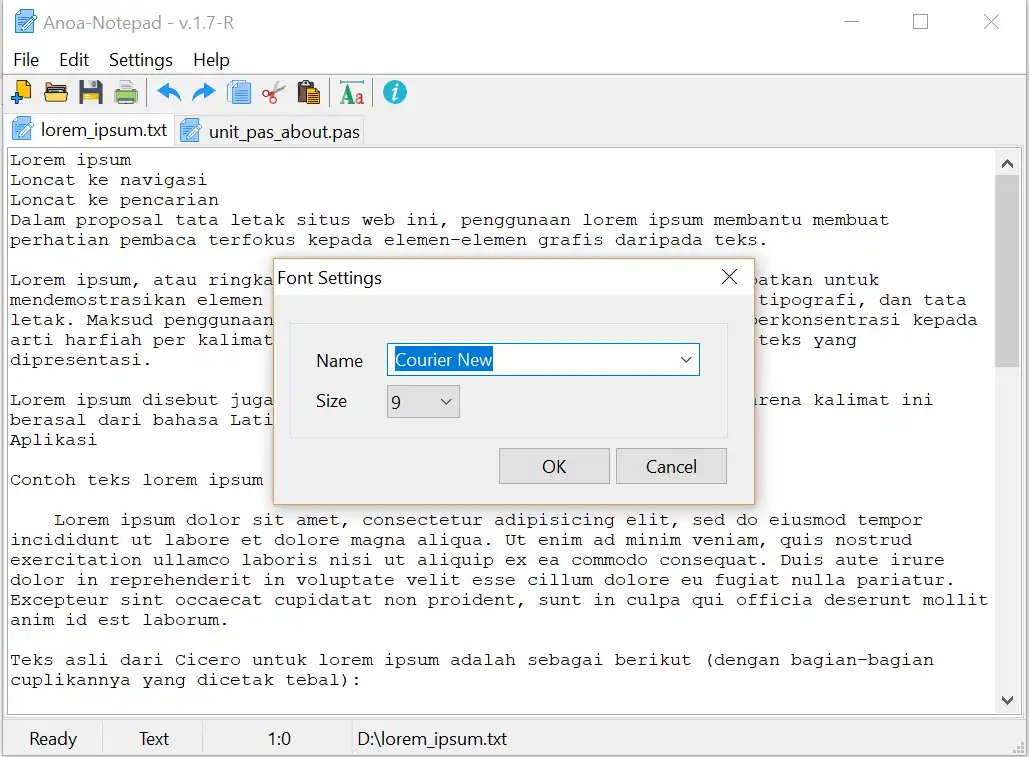Click the scrollbar down arrow
The width and height of the screenshot is (1029, 757).
click(x=1007, y=700)
